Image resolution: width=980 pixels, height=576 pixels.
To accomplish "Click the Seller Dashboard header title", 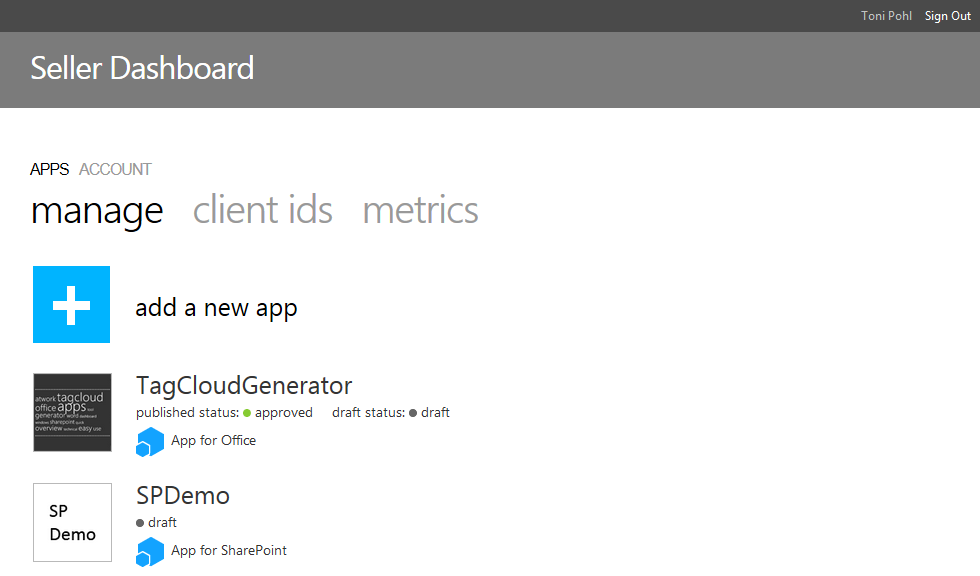I will [x=142, y=69].
